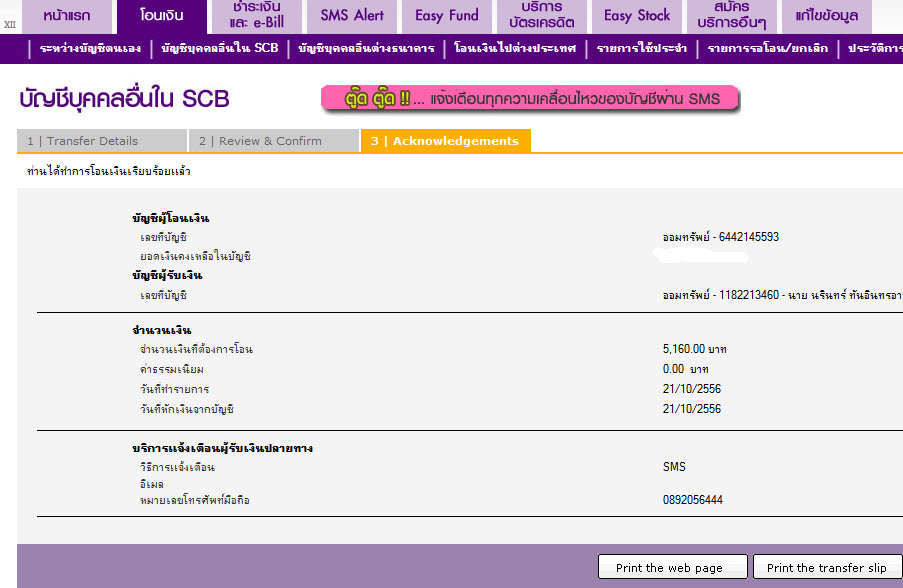Screen dimensions: 903x588
Task: Click the pink SMS alert promotion banner
Action: click(x=530, y=99)
